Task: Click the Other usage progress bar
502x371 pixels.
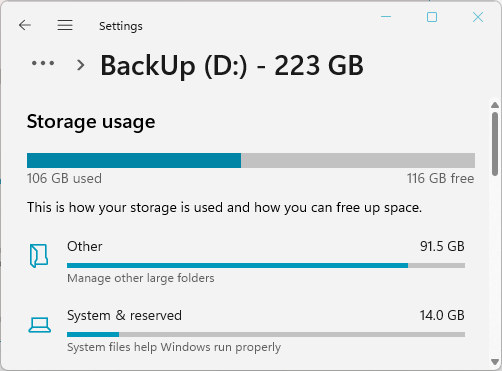Action: [266, 266]
